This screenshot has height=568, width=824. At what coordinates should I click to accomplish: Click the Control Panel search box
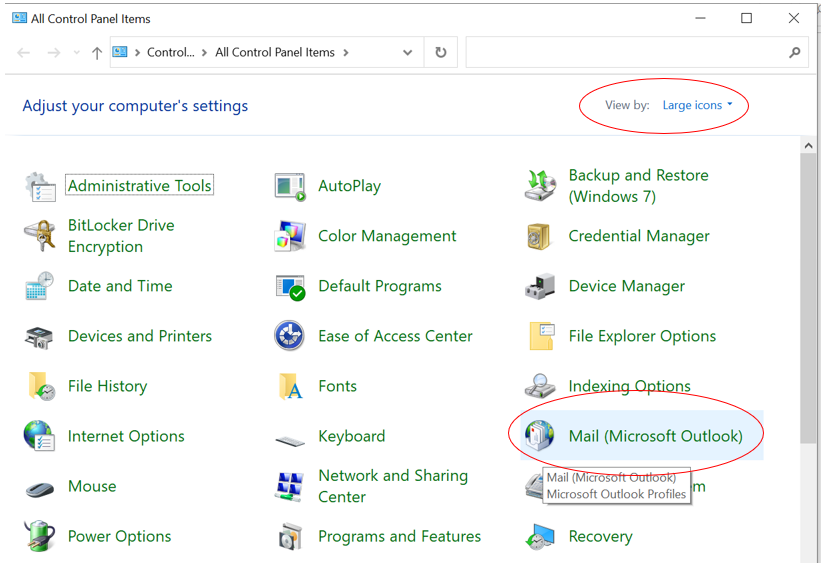(x=625, y=53)
